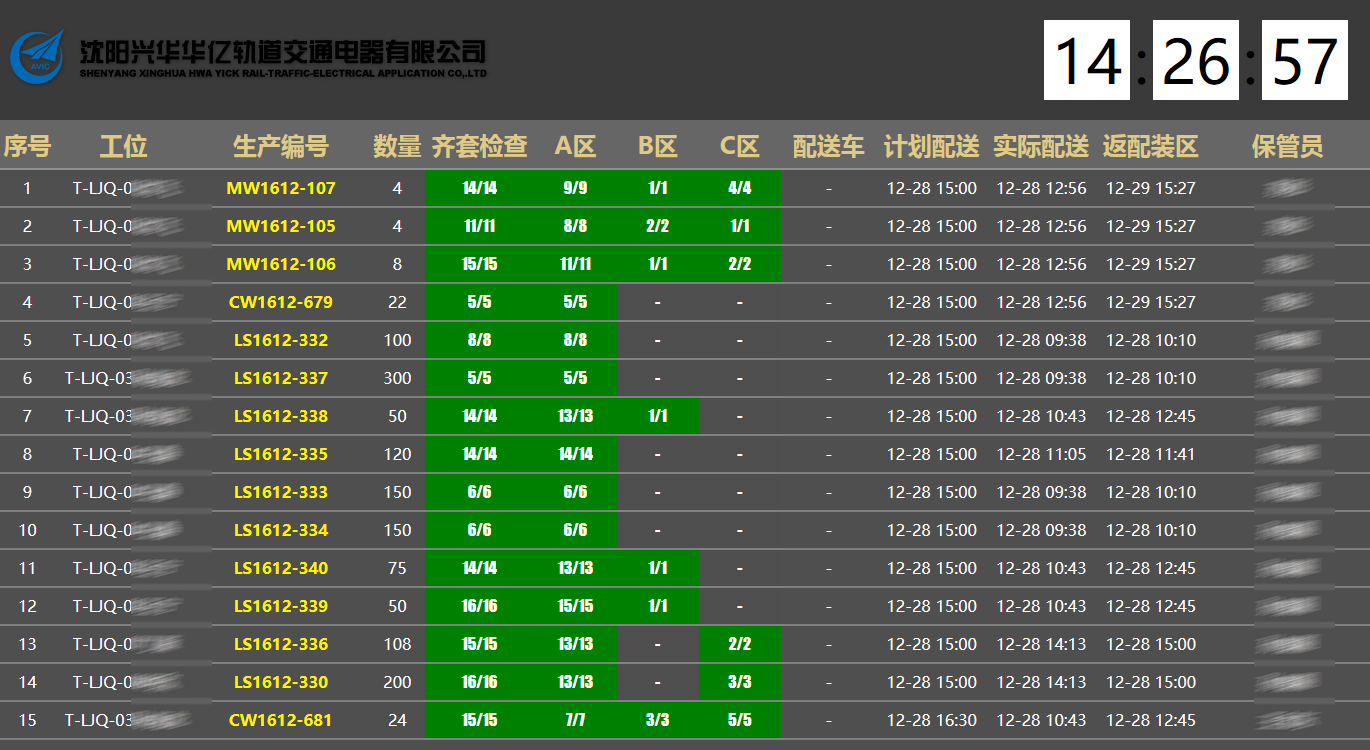Click the 返配装区 column header
Viewport: 1370px width, 750px height.
1151,147
